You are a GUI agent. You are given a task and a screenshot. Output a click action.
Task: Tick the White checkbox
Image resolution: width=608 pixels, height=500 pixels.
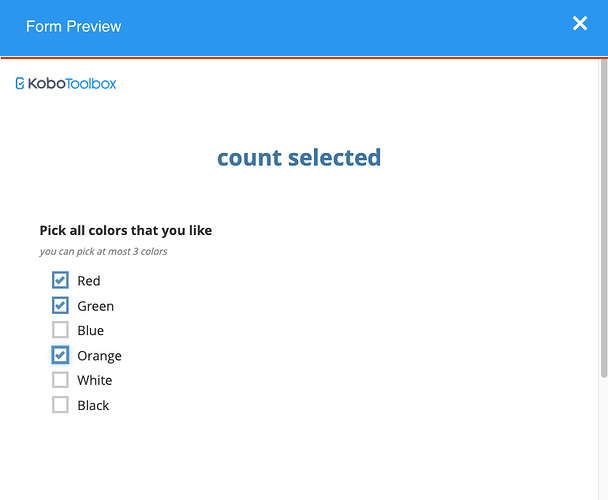pos(60,380)
